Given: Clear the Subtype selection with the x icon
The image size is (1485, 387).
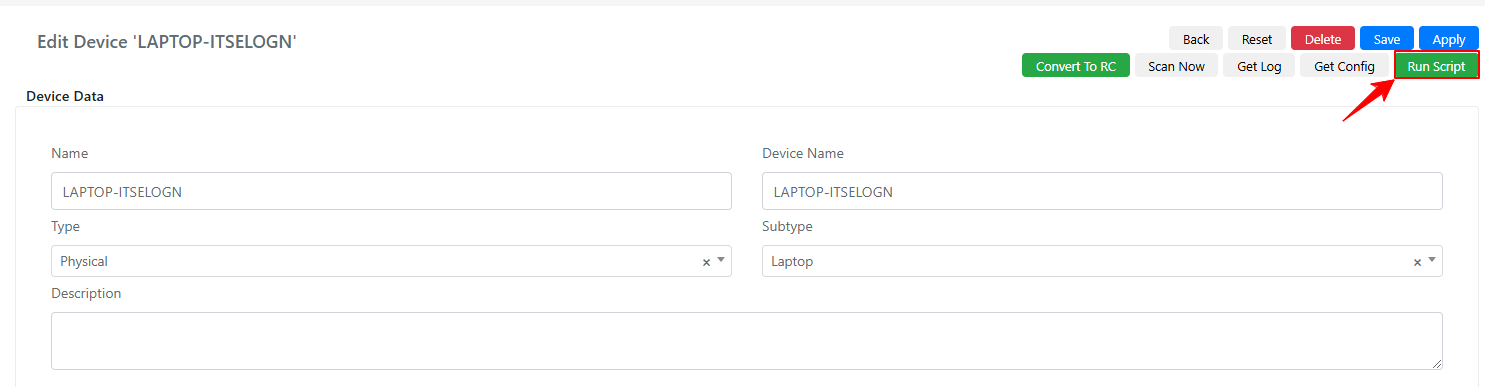Looking at the screenshot, I should coord(1417,262).
